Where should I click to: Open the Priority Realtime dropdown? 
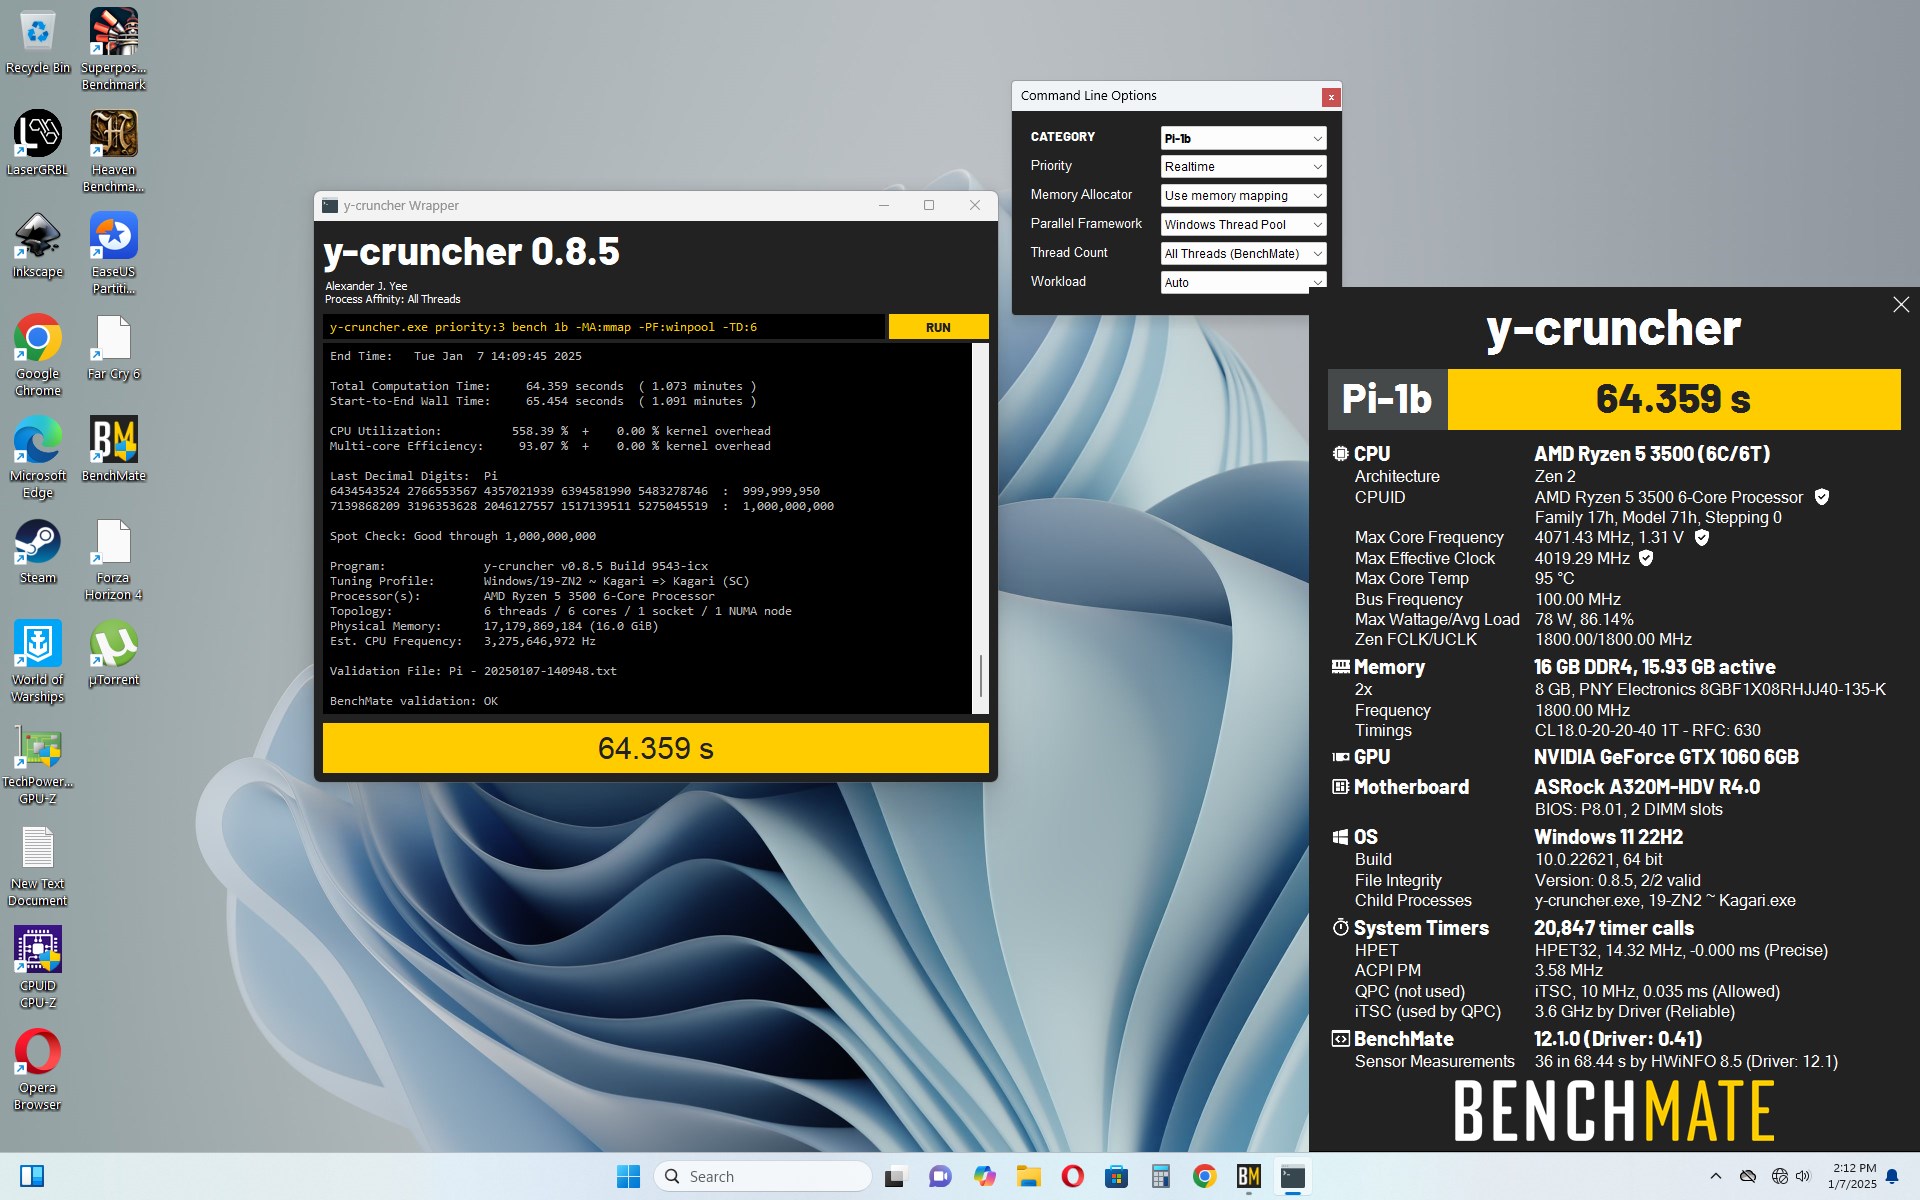(x=1243, y=167)
